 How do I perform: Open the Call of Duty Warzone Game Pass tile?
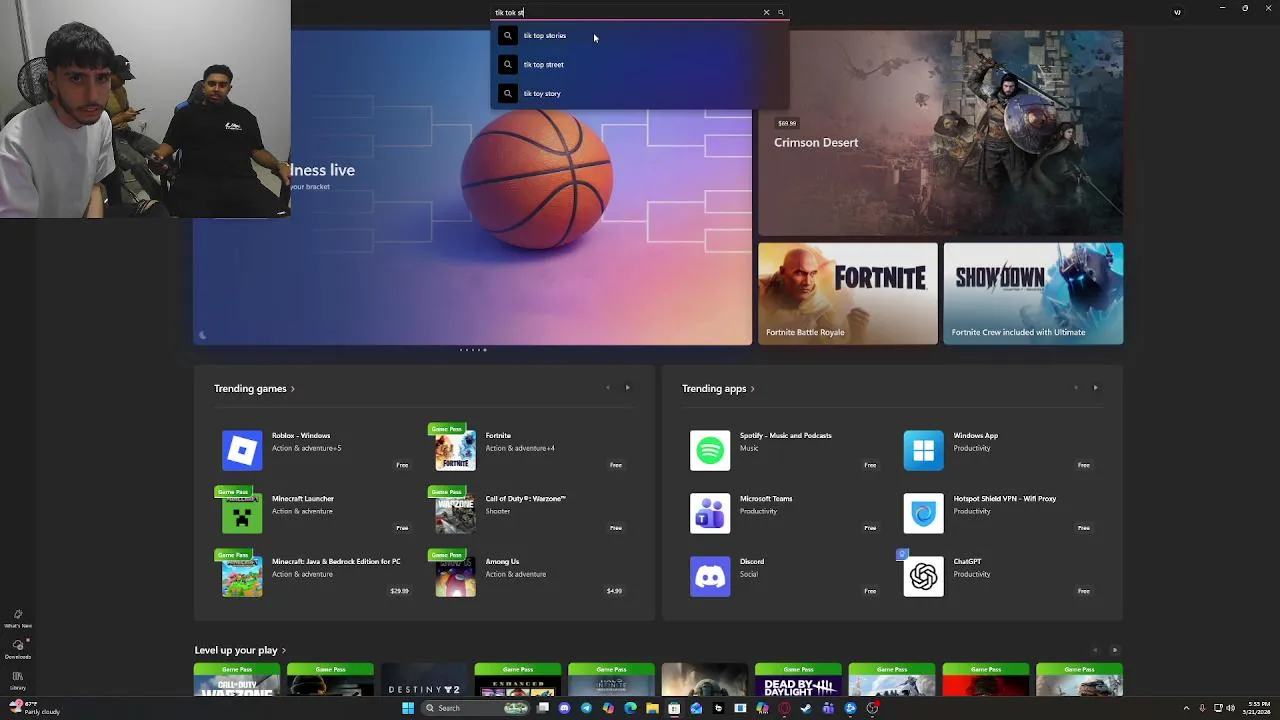point(237,680)
